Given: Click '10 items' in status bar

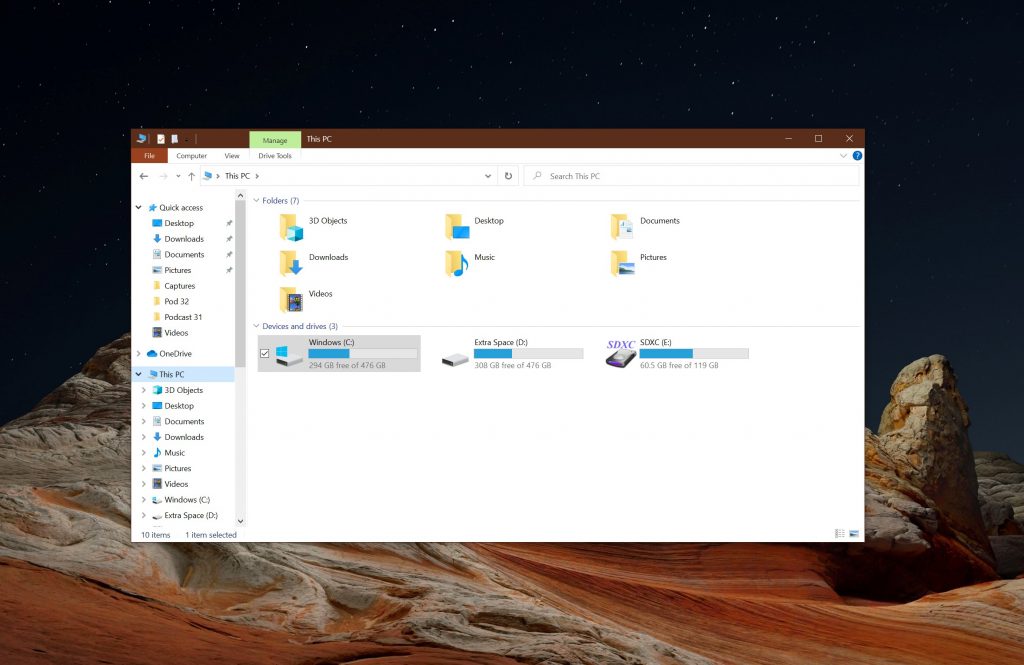Looking at the screenshot, I should pyautogui.click(x=155, y=535).
